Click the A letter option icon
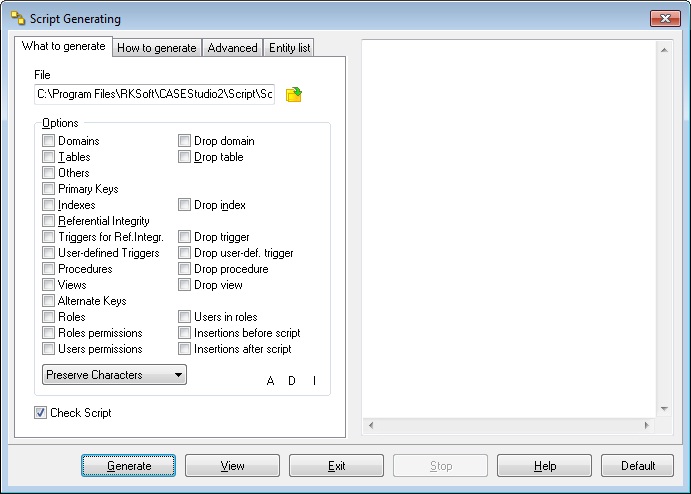691x494 pixels. coord(270,380)
